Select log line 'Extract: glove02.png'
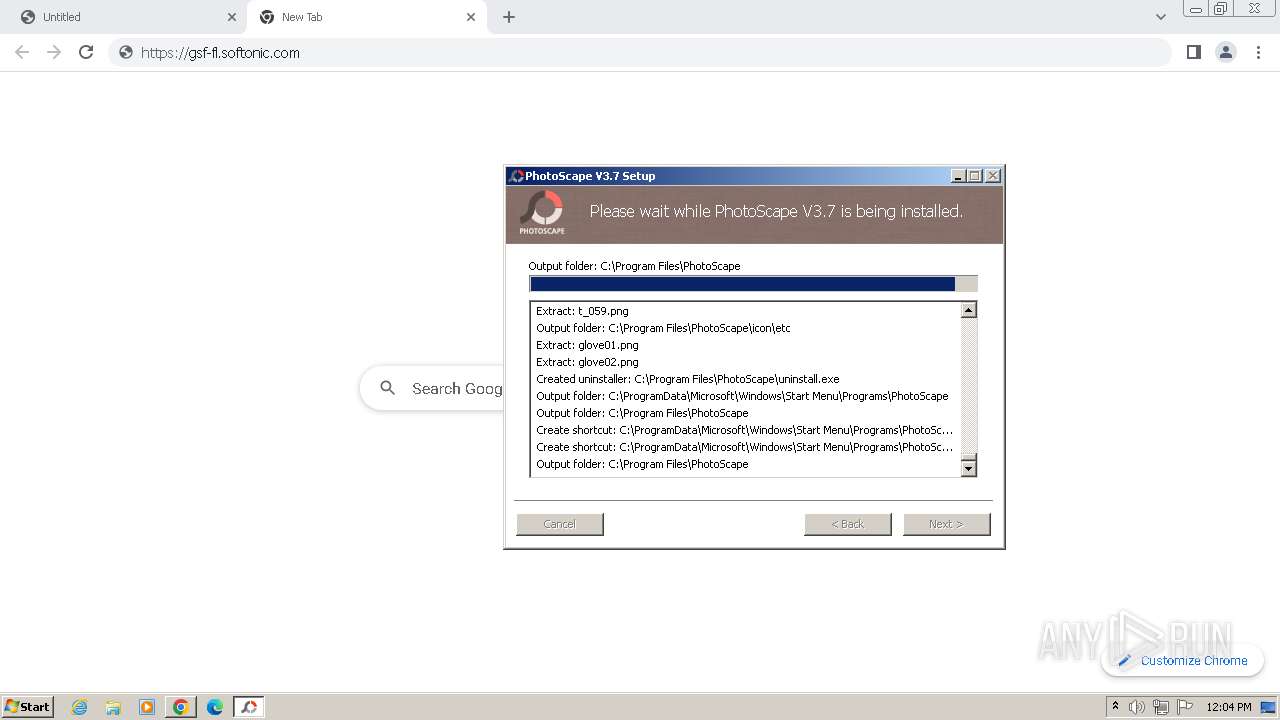Screen dimensions: 1280x720 [x=587, y=362]
